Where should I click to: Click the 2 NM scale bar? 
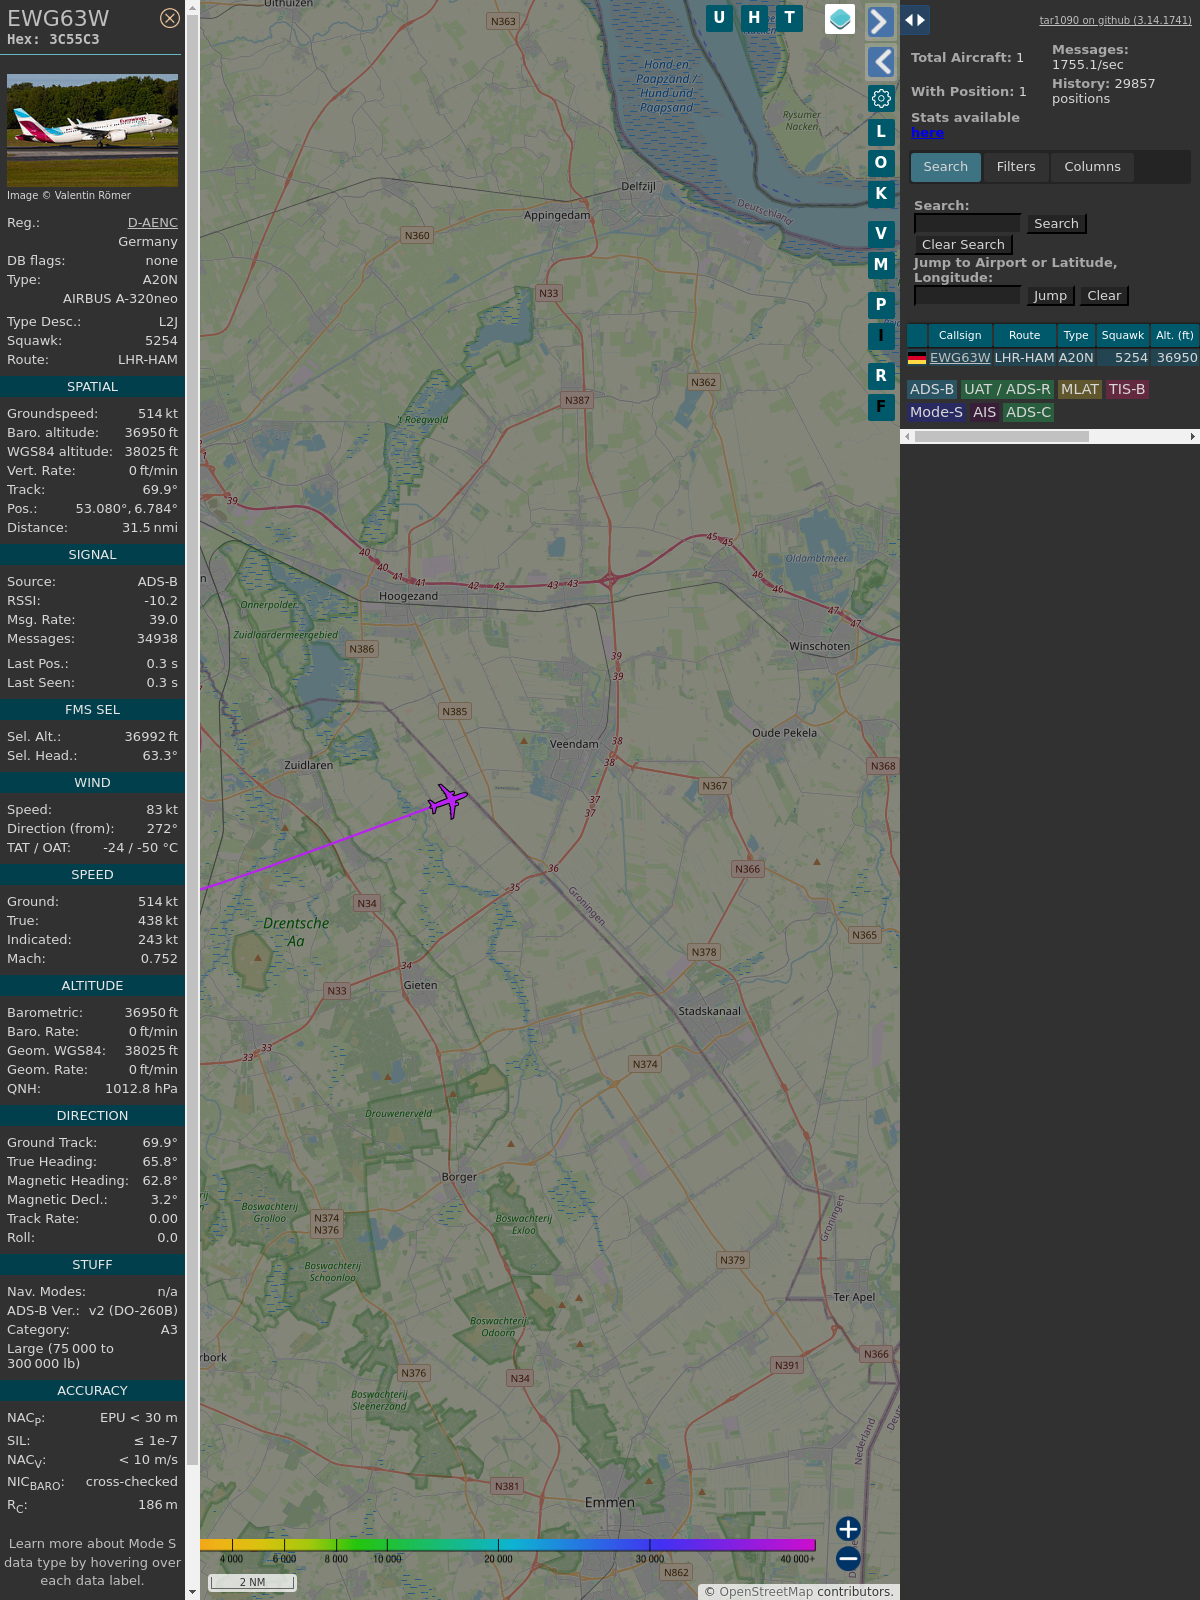pos(252,1582)
